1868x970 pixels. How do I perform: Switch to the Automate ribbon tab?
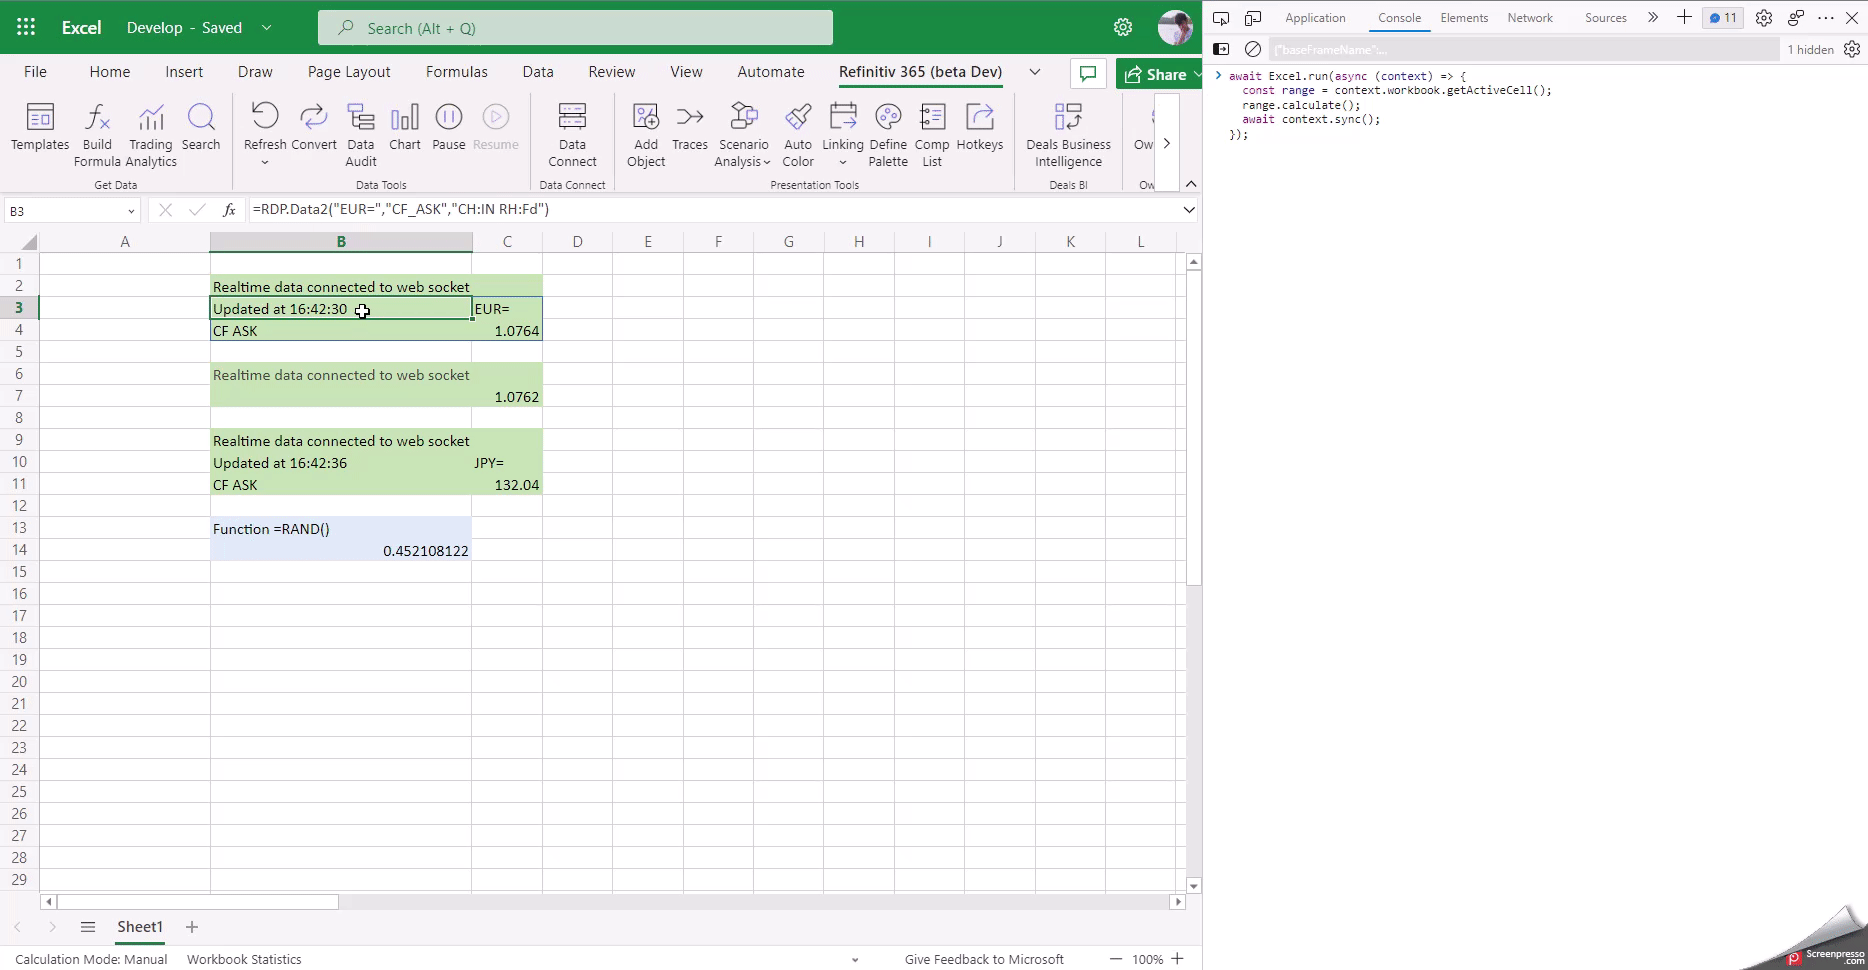pos(770,72)
